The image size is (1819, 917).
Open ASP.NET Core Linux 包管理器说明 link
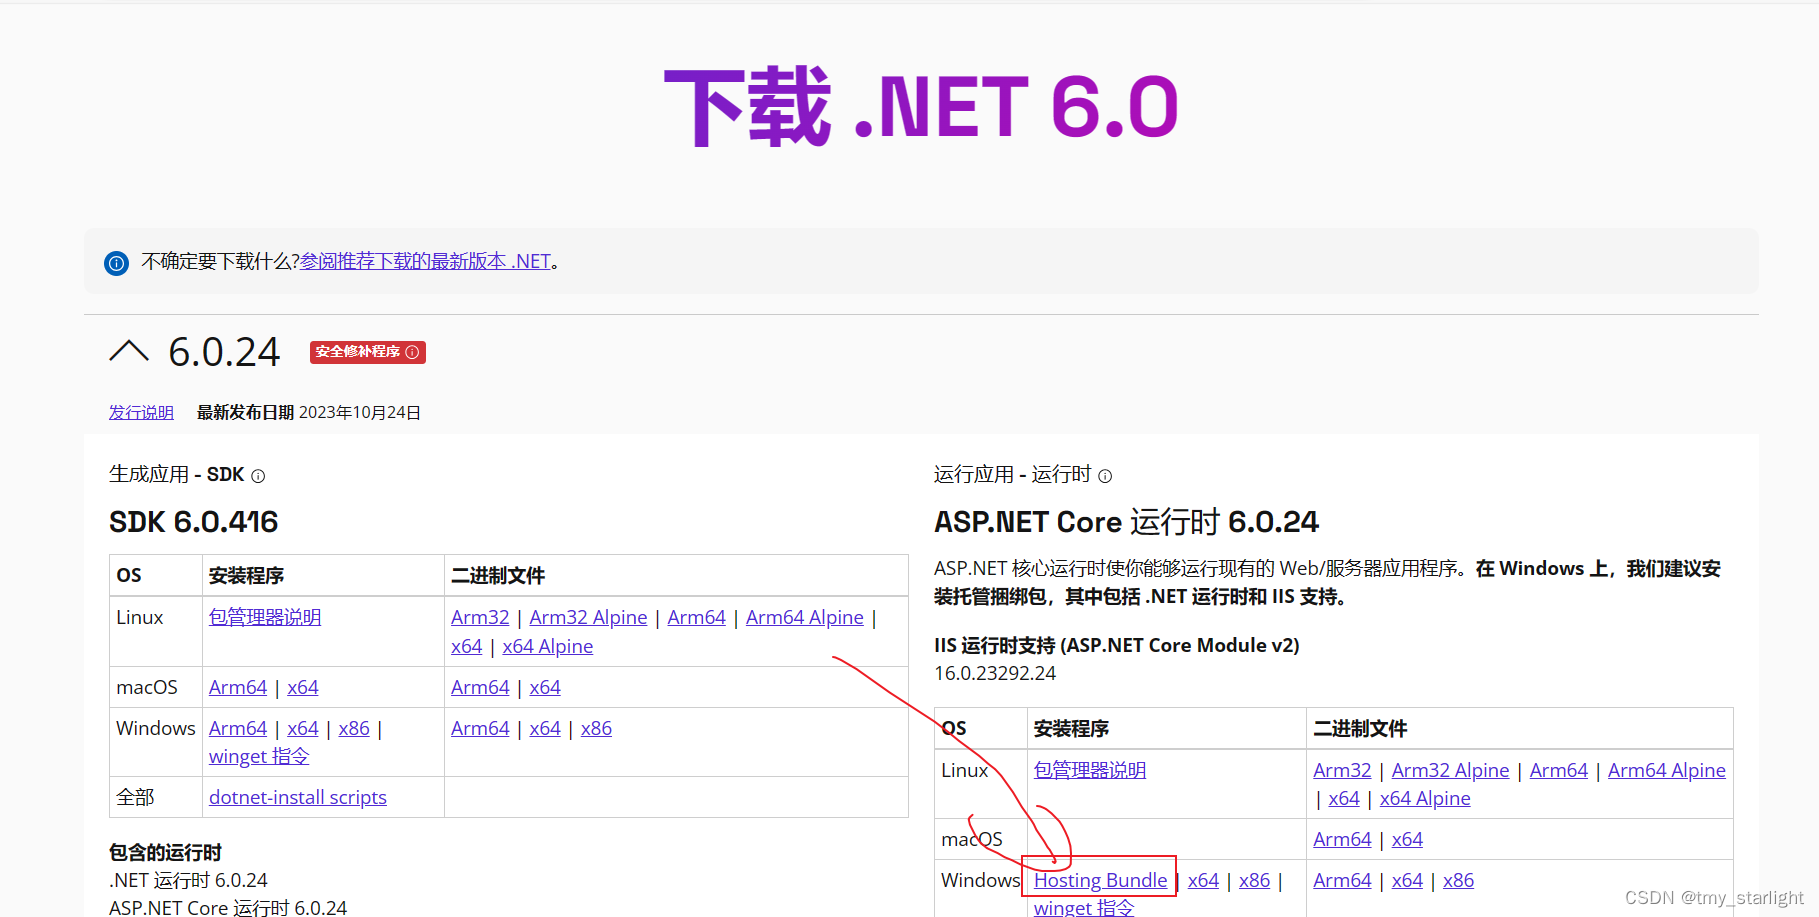pos(1090,770)
